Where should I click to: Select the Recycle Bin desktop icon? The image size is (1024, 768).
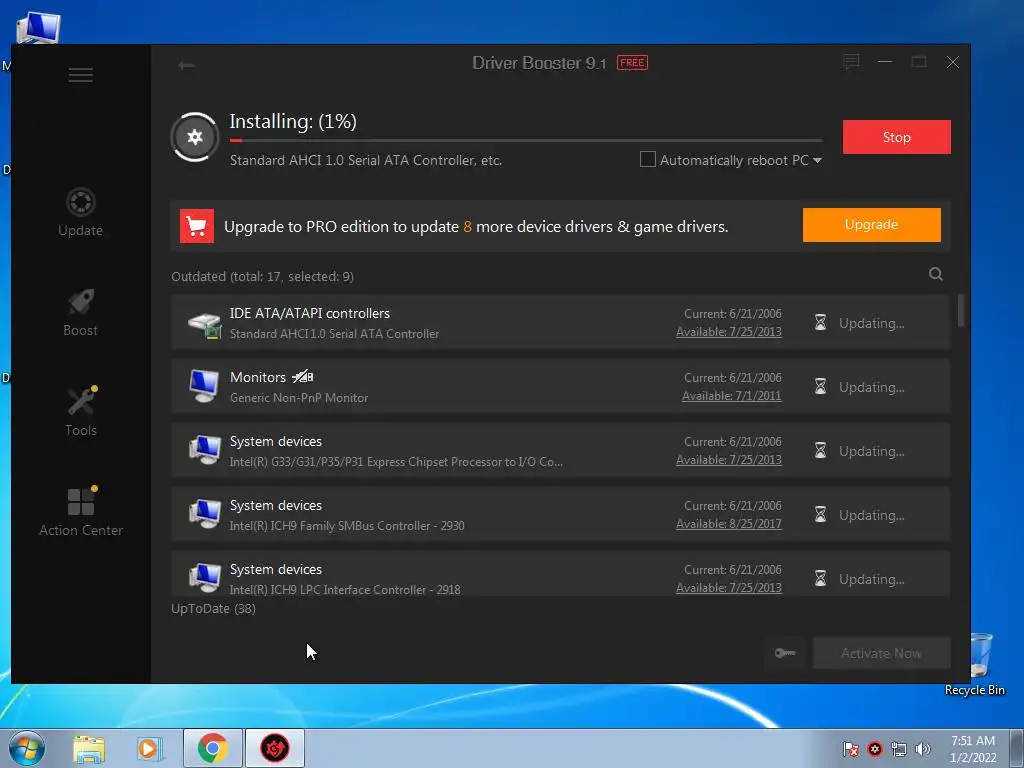(976, 664)
